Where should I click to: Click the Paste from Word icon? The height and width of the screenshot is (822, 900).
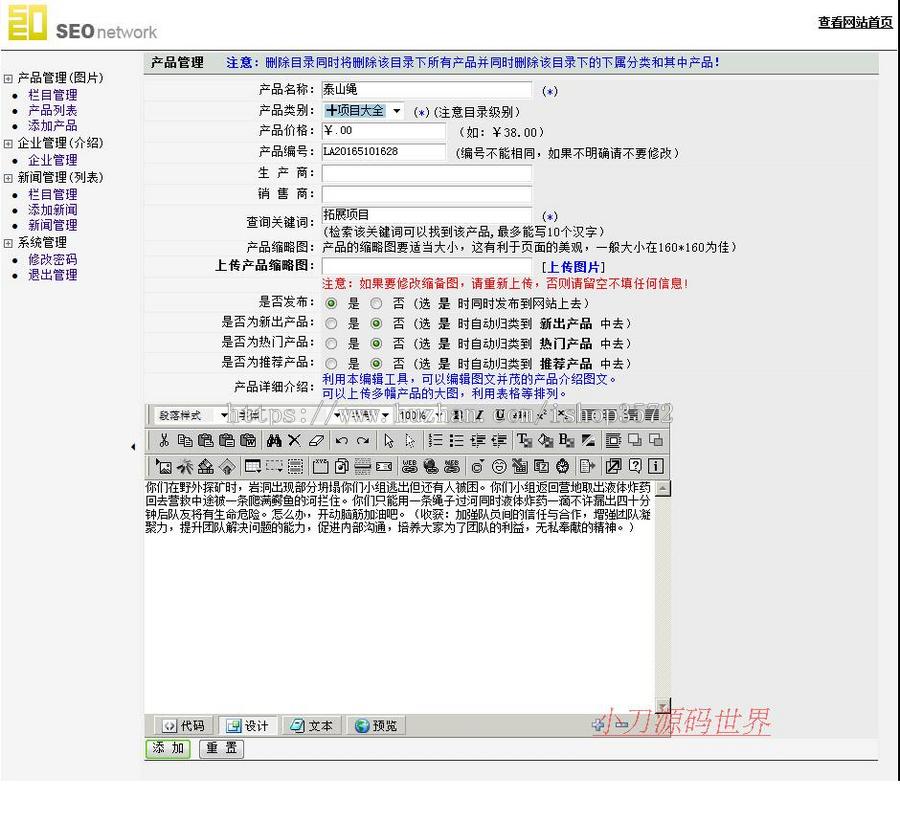(x=248, y=440)
